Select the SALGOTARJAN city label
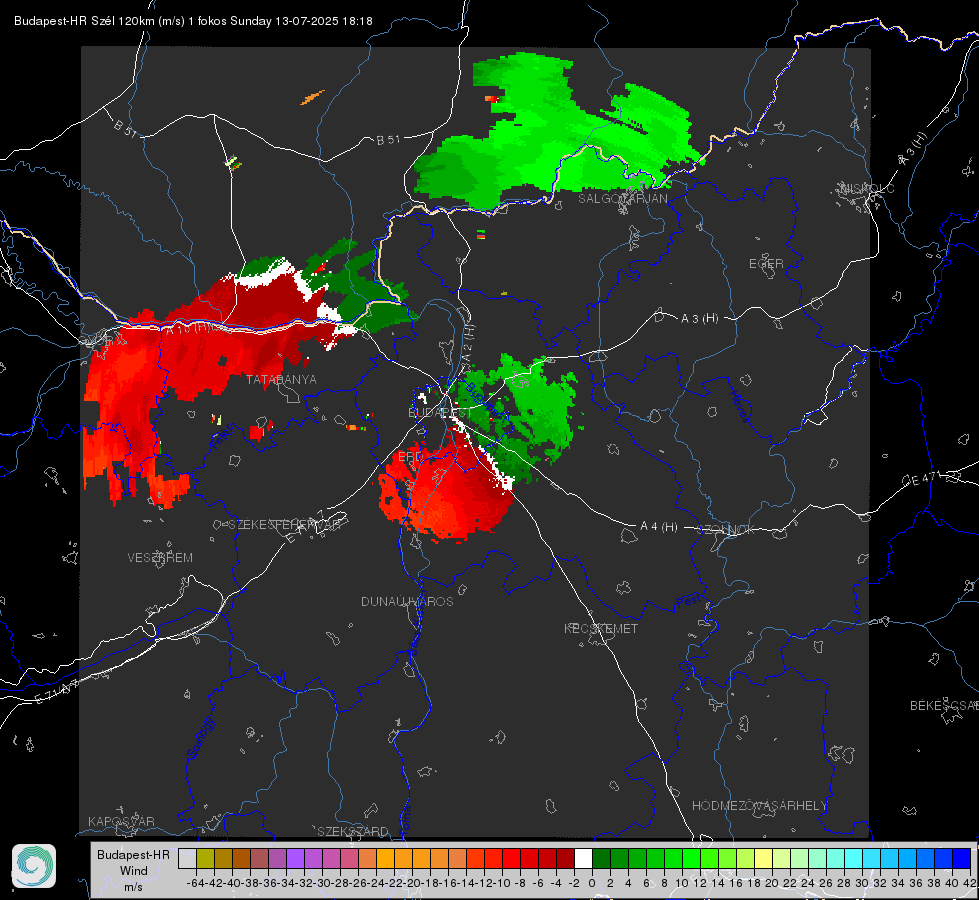Viewport: 979px width, 900px height. tap(622, 199)
